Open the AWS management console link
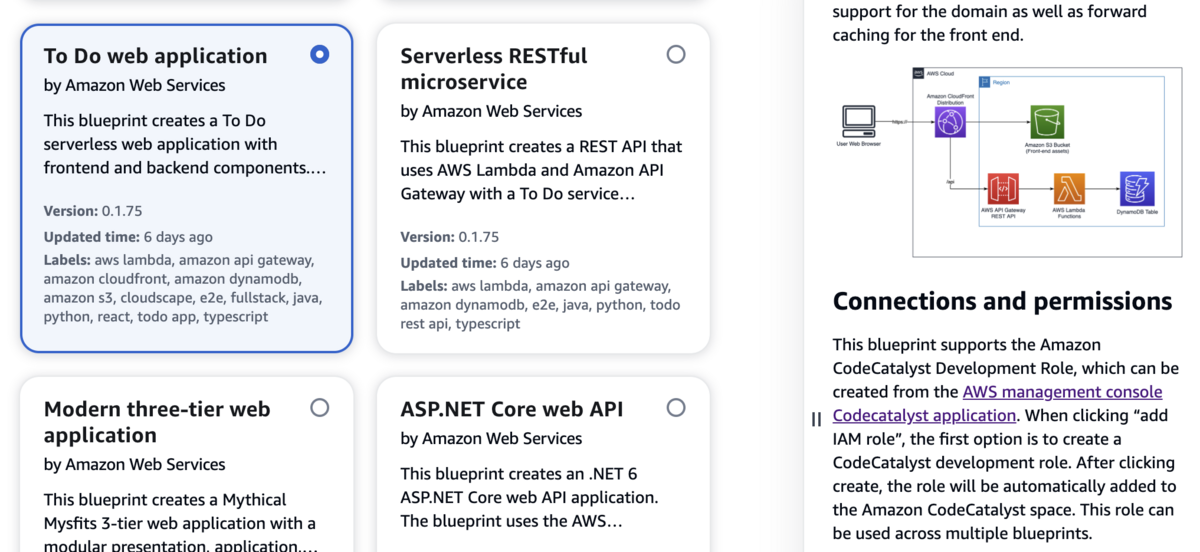Viewport: 1200px width, 552px height. click(1062, 392)
